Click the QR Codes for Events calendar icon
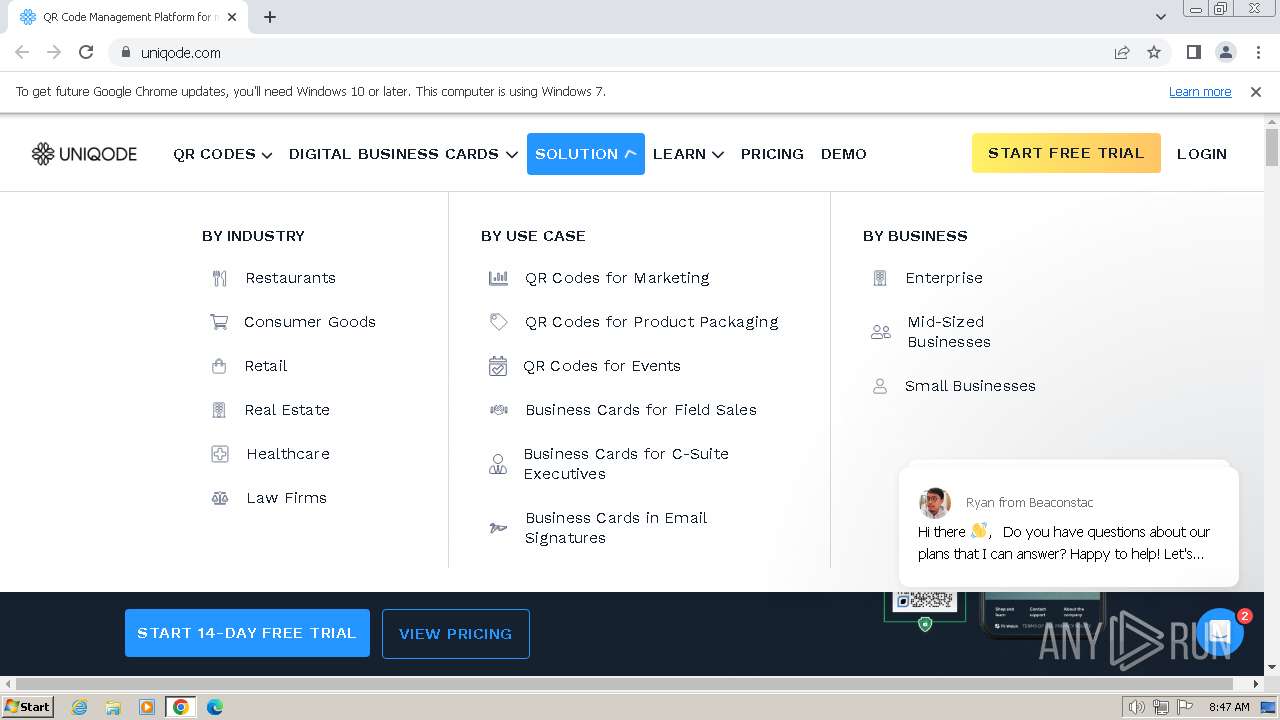Image resolution: width=1280 pixels, height=720 pixels. (x=497, y=366)
